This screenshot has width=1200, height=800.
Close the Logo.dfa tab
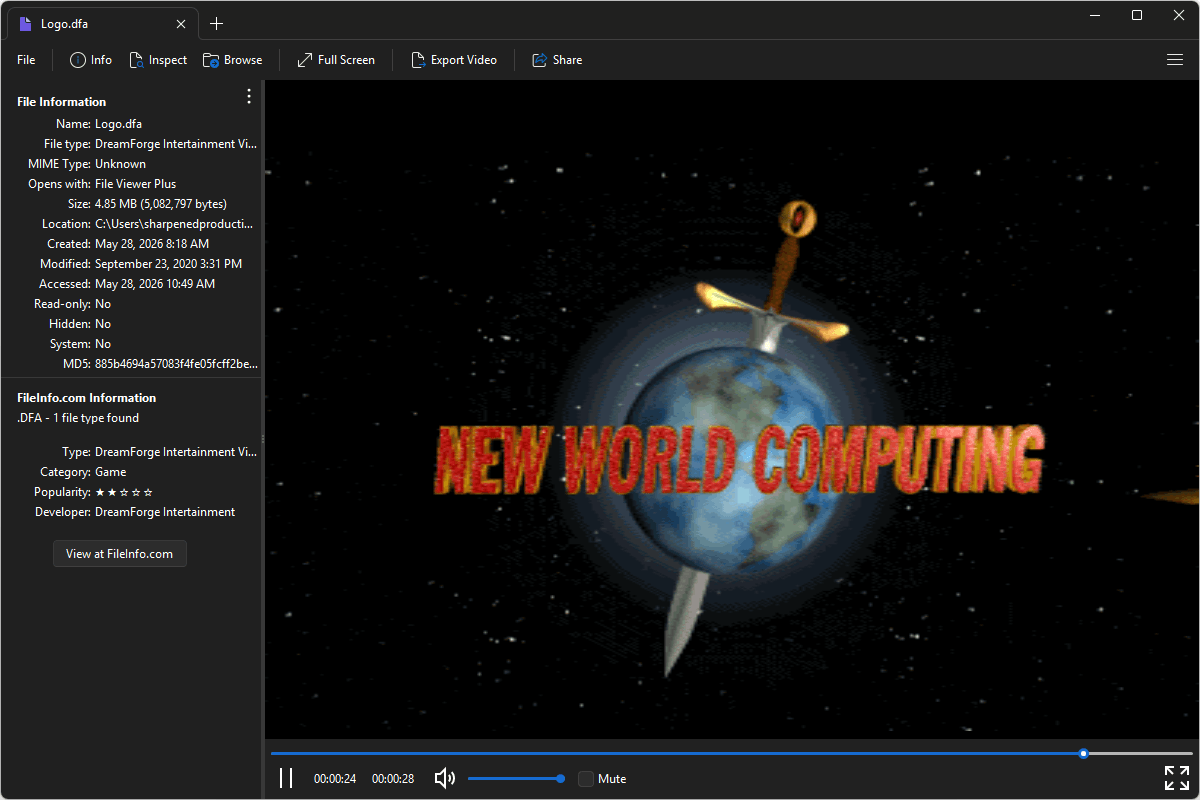(181, 24)
